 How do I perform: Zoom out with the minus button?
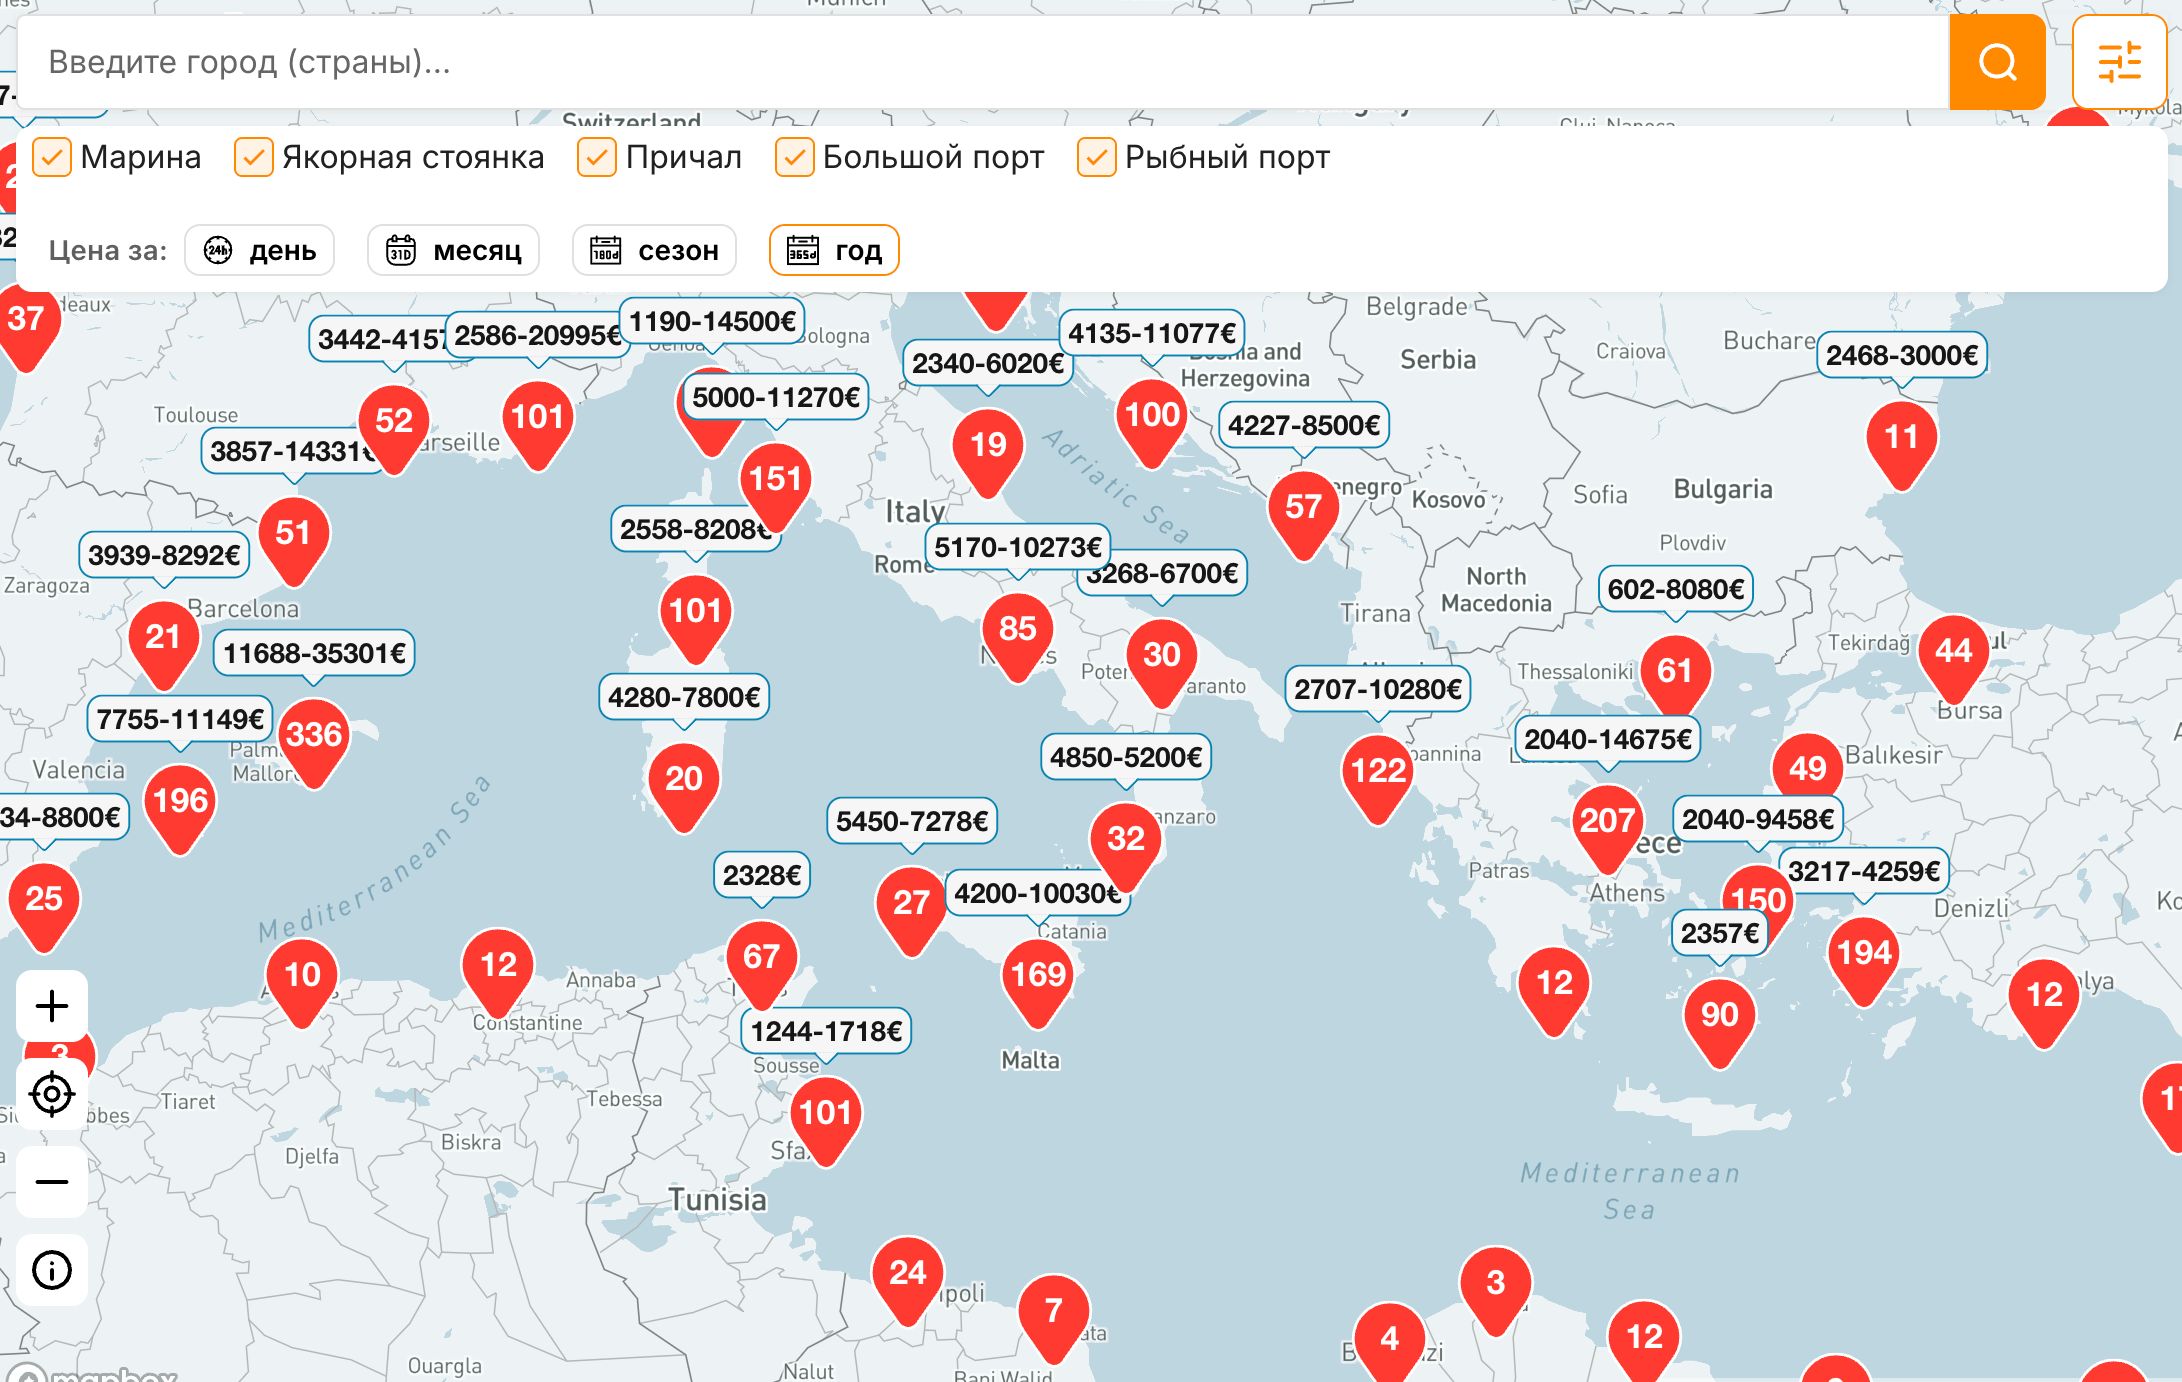[x=52, y=1182]
